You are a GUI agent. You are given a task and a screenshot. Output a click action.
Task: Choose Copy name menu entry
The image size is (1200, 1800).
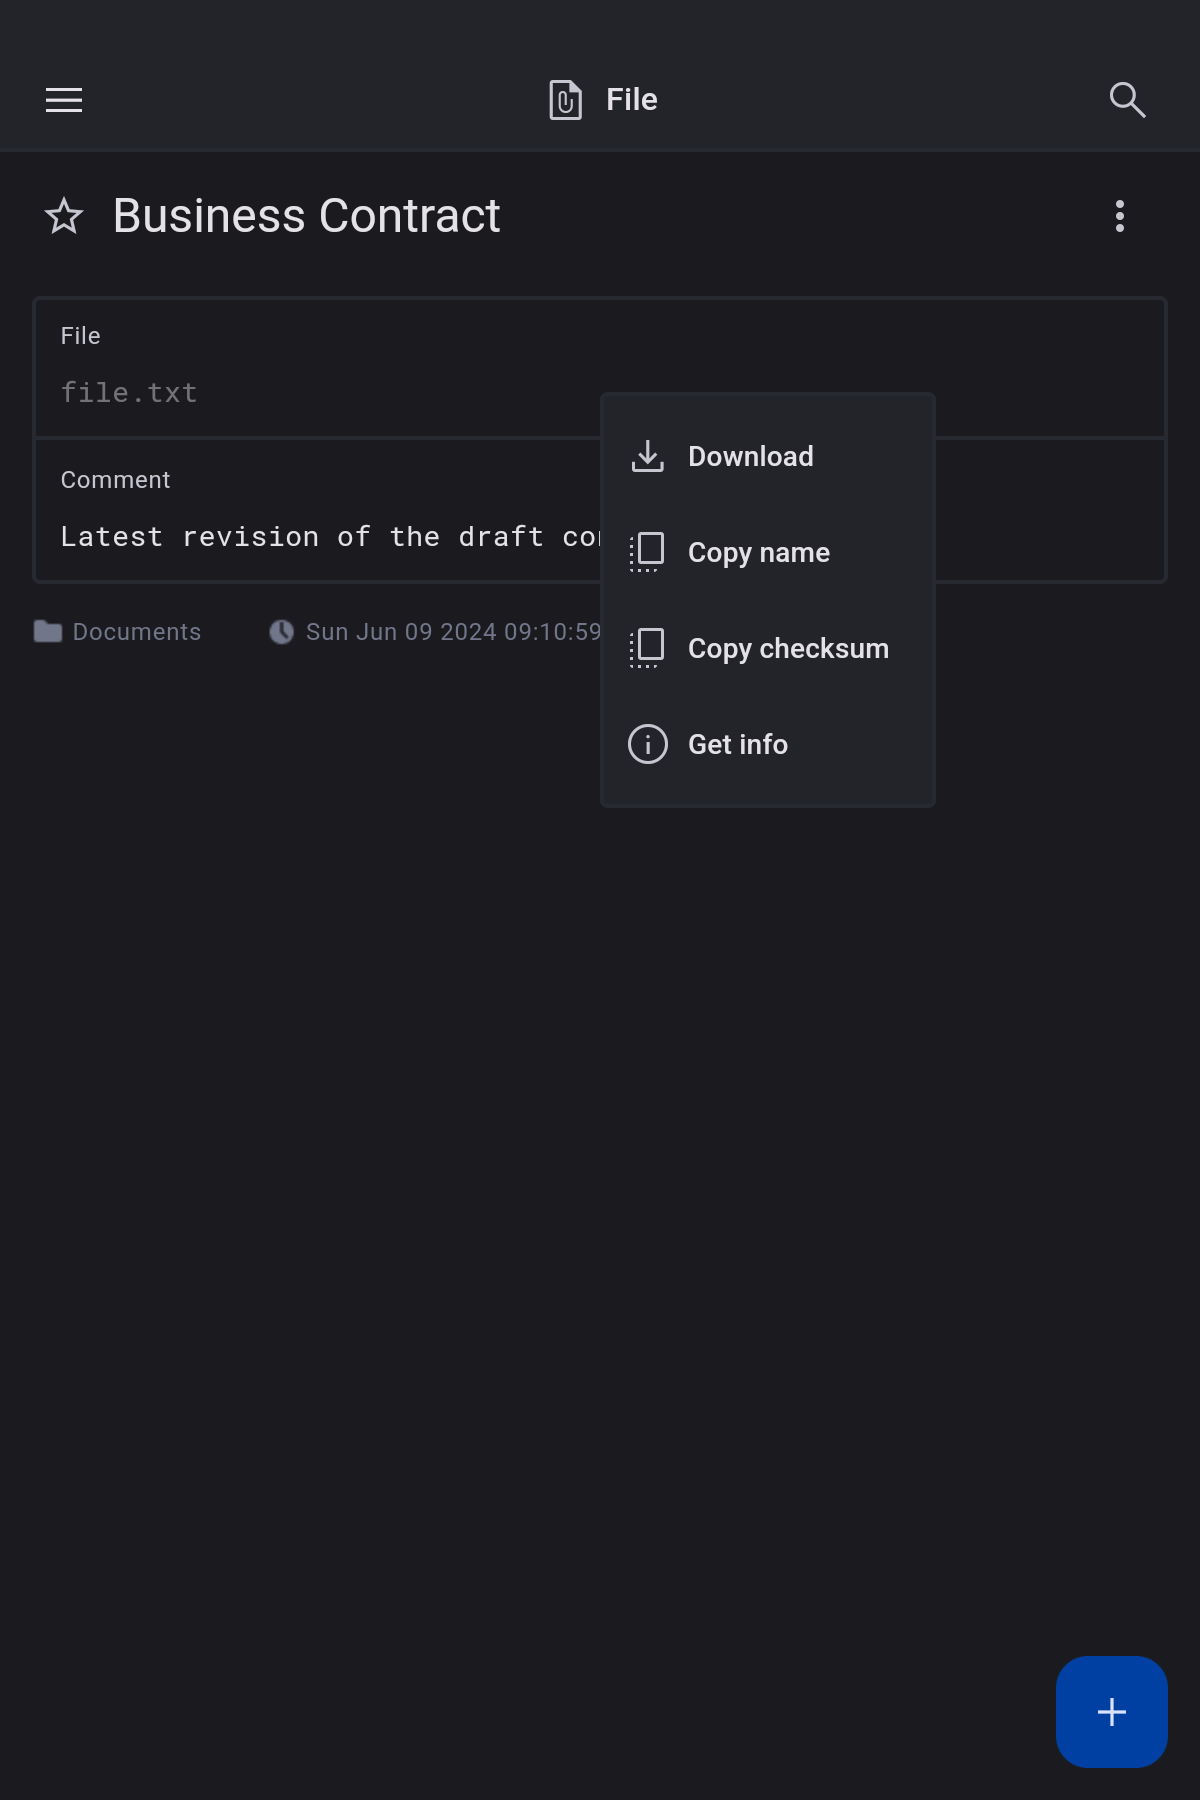(x=758, y=553)
